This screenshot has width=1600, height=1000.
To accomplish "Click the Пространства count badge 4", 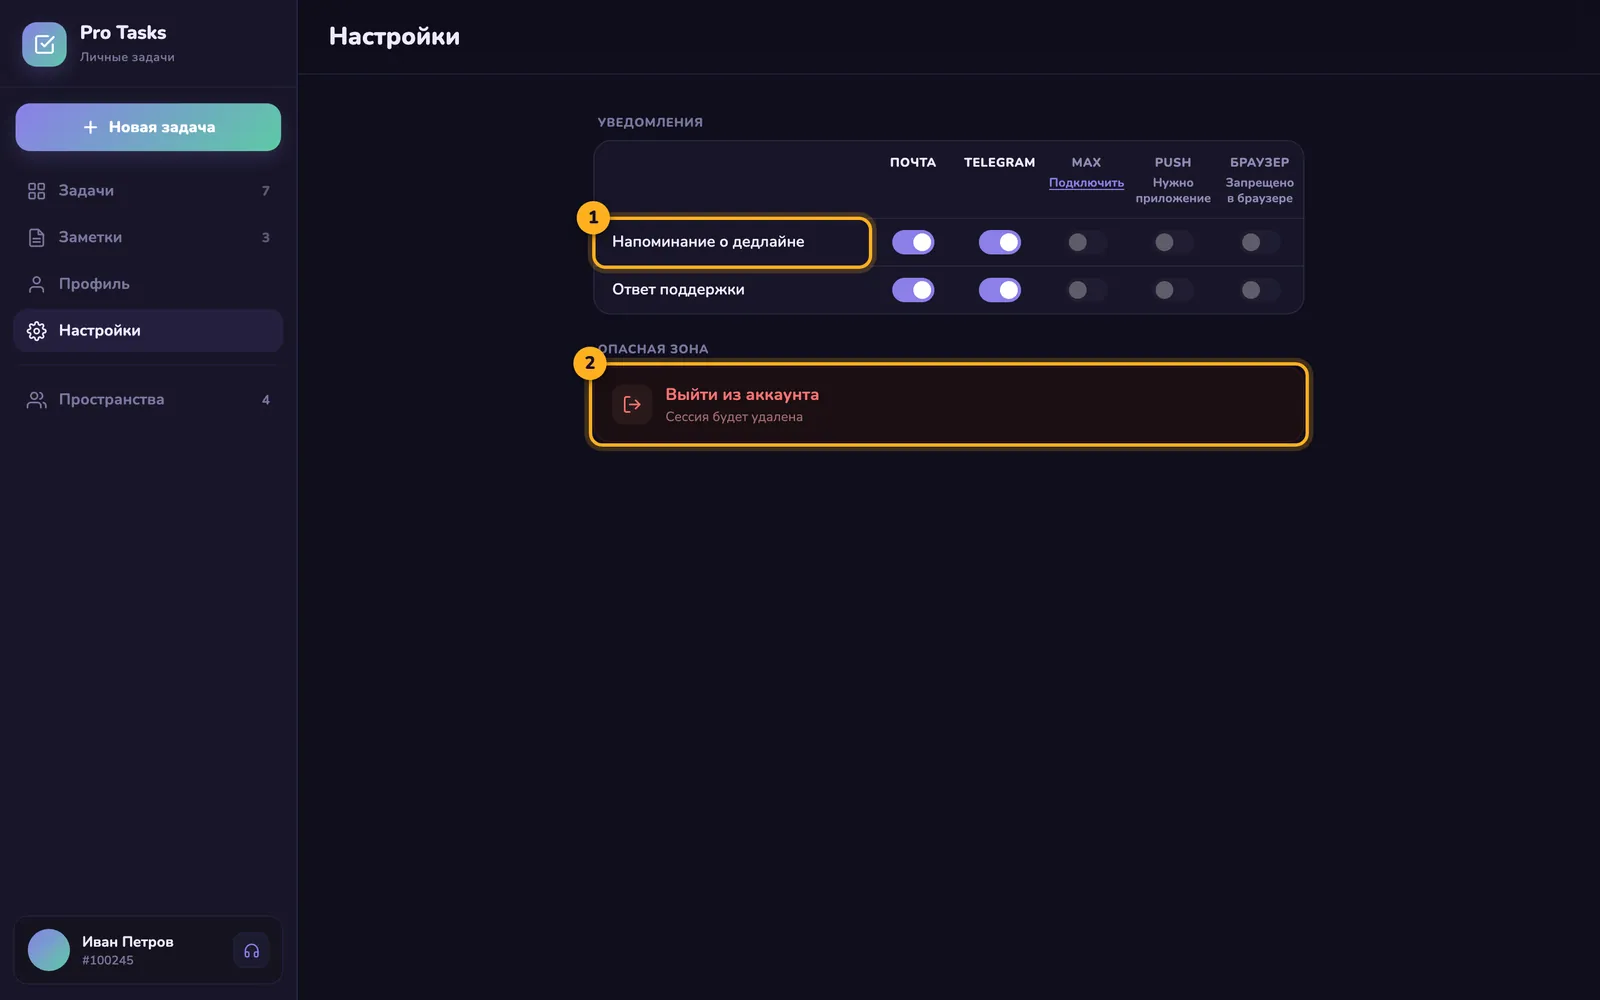I will 266,400.
